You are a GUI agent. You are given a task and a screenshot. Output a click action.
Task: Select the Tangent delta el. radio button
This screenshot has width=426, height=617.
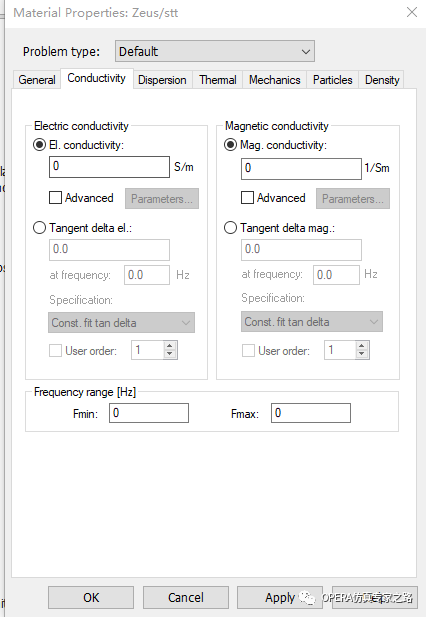[39, 228]
